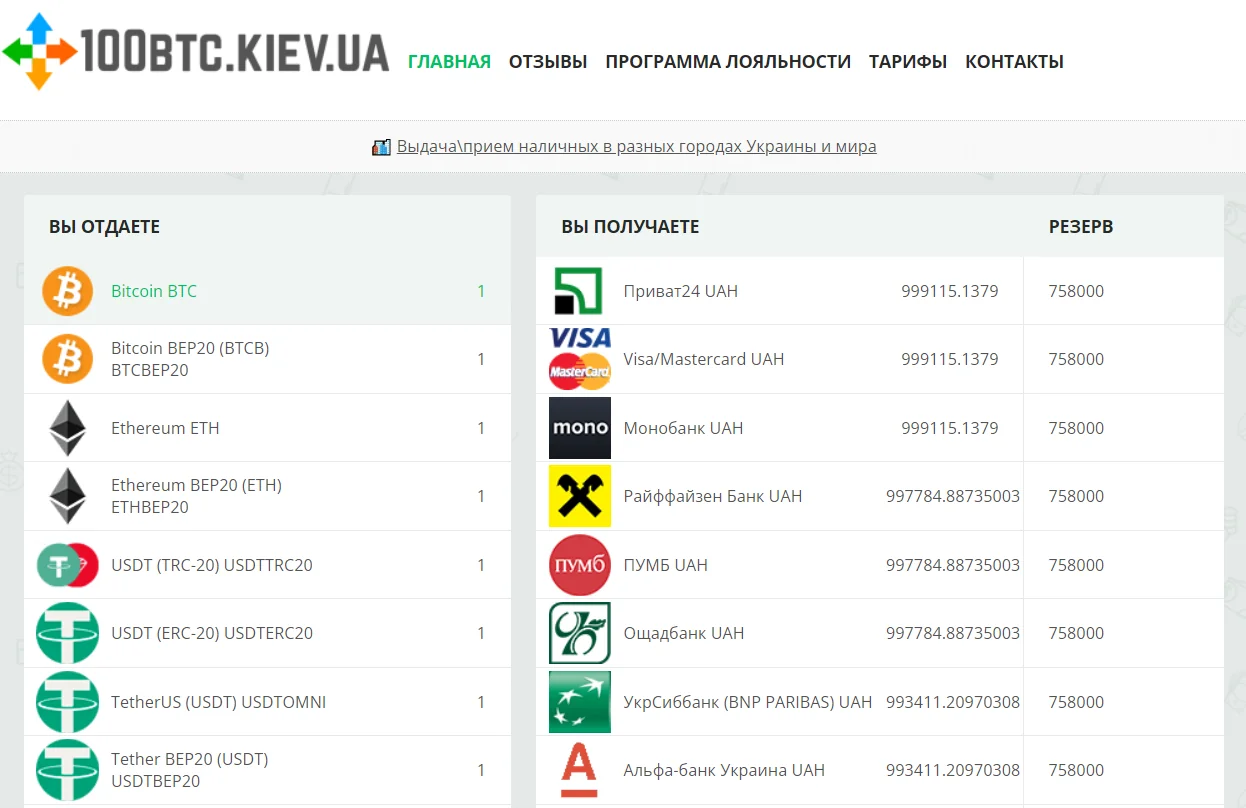This screenshot has height=808, width=1246.
Task: Click rate 999115.1379 in the Приват24 row
Action: pyautogui.click(x=949, y=291)
